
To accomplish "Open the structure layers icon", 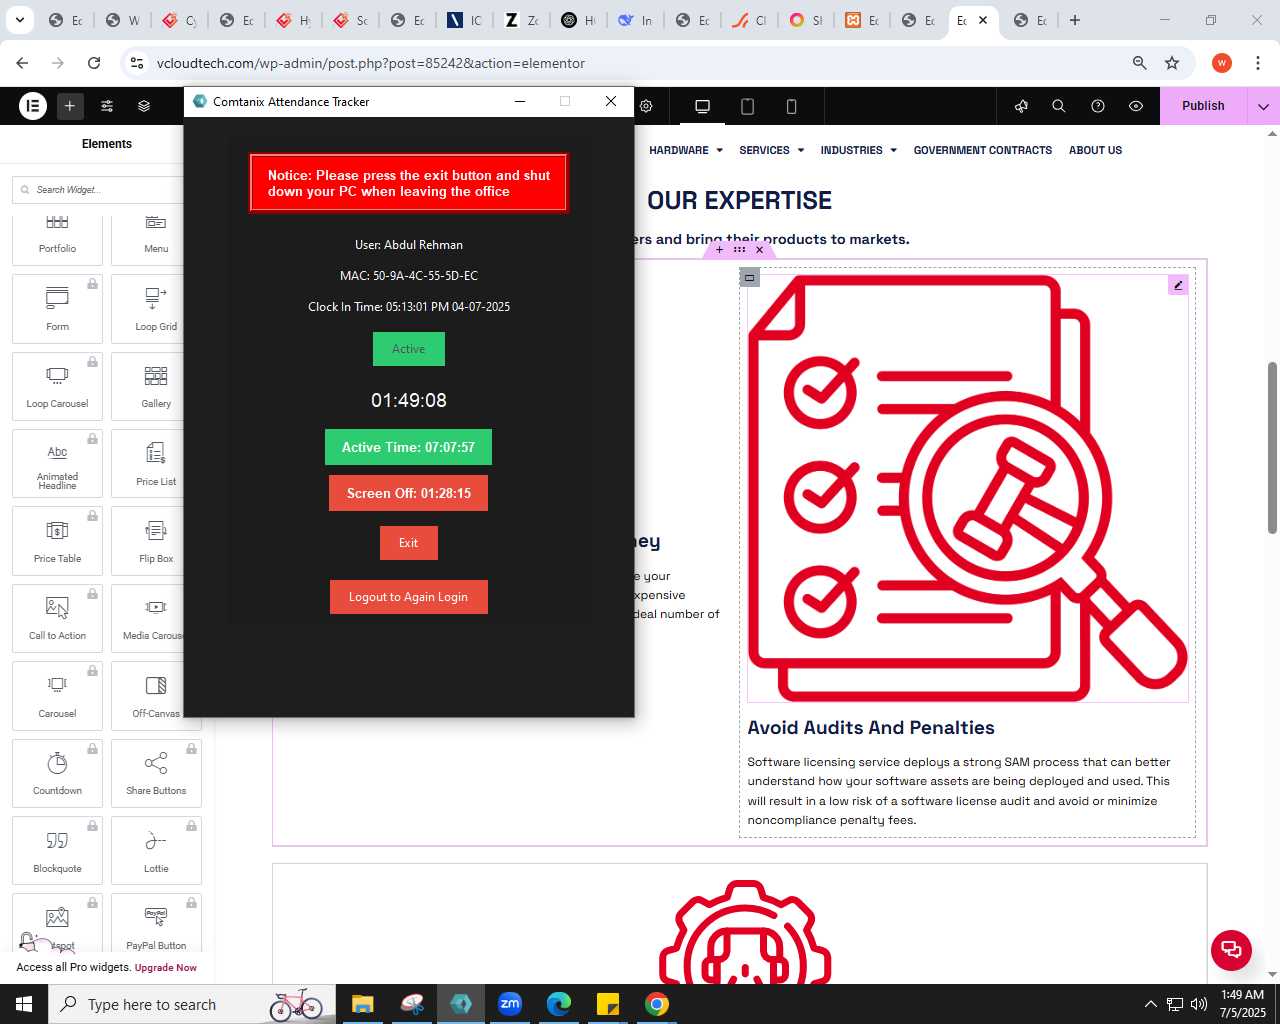I will [x=144, y=105].
